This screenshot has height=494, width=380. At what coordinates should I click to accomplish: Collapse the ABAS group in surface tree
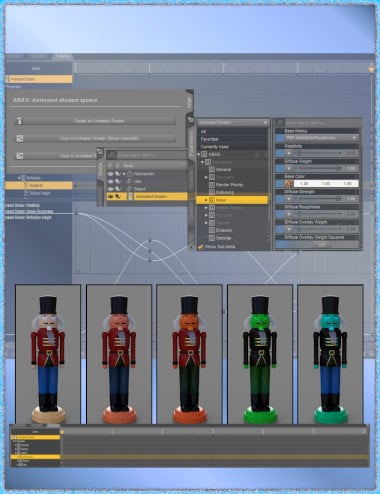click(199, 154)
